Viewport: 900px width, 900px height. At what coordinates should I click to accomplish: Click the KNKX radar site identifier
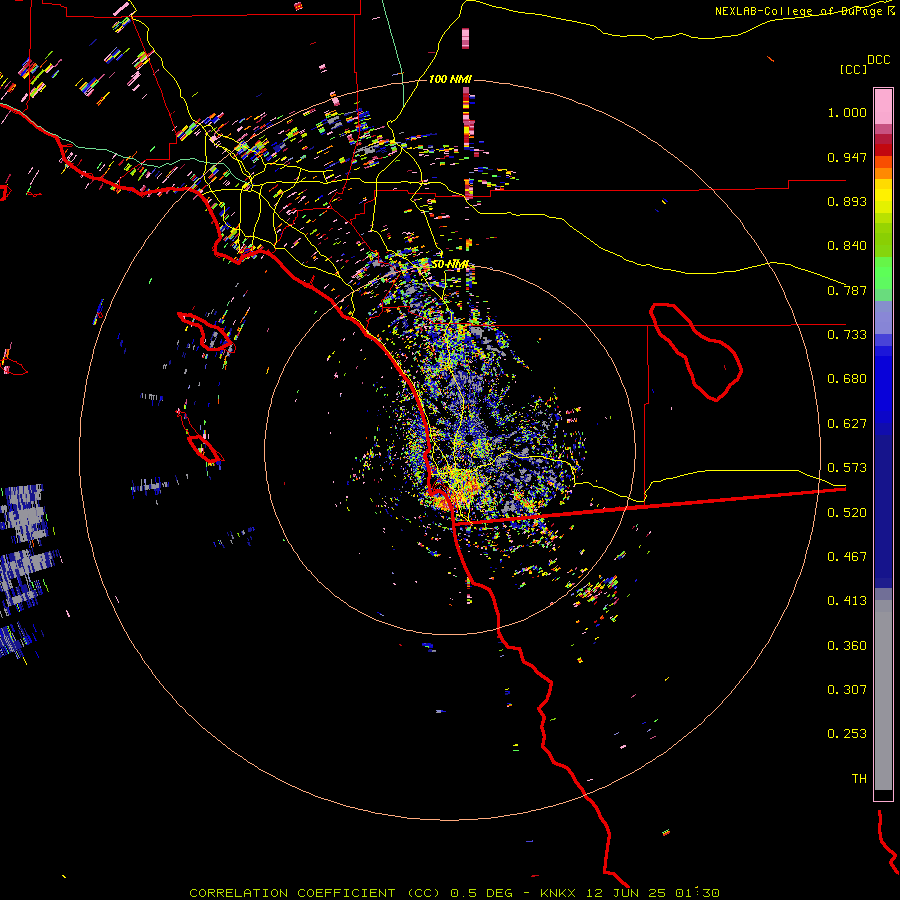coord(558,893)
